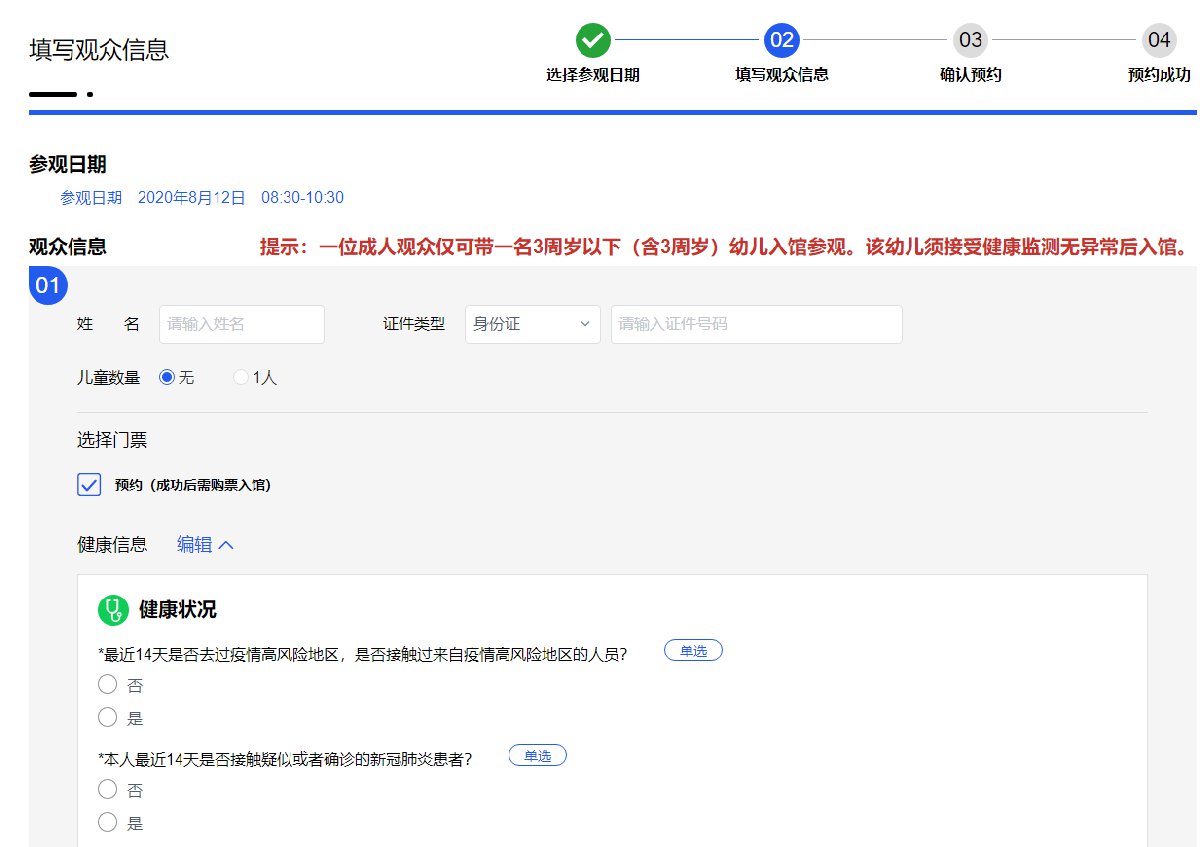Choose 否 for contact with COVID patients
The width and height of the screenshot is (1200, 847).
pos(108,790)
